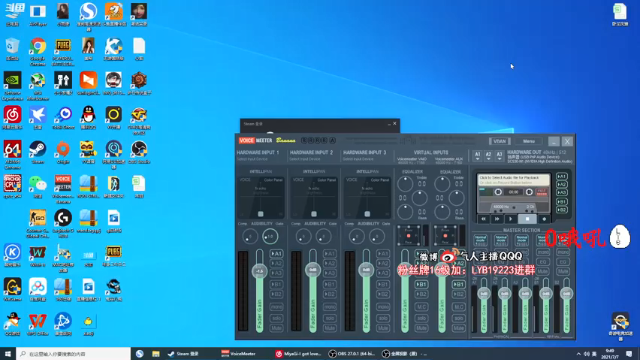Toggle recorder bus B2 beside the cassette
The image size is (640, 360).
pos(562,210)
